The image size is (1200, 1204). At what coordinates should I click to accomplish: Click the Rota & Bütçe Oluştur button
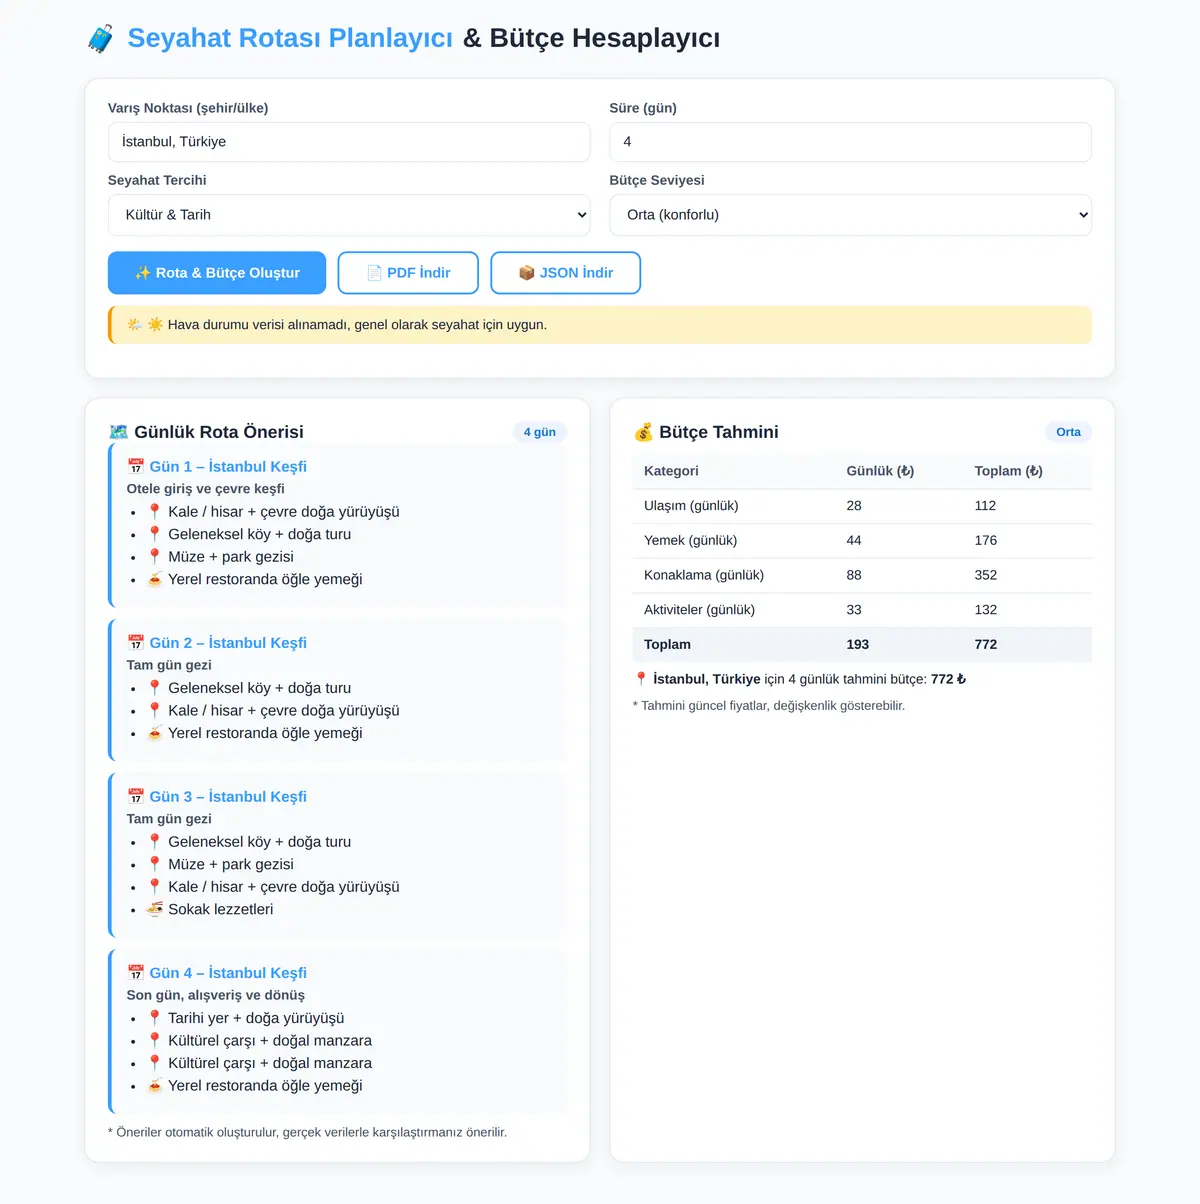pyautogui.click(x=217, y=273)
